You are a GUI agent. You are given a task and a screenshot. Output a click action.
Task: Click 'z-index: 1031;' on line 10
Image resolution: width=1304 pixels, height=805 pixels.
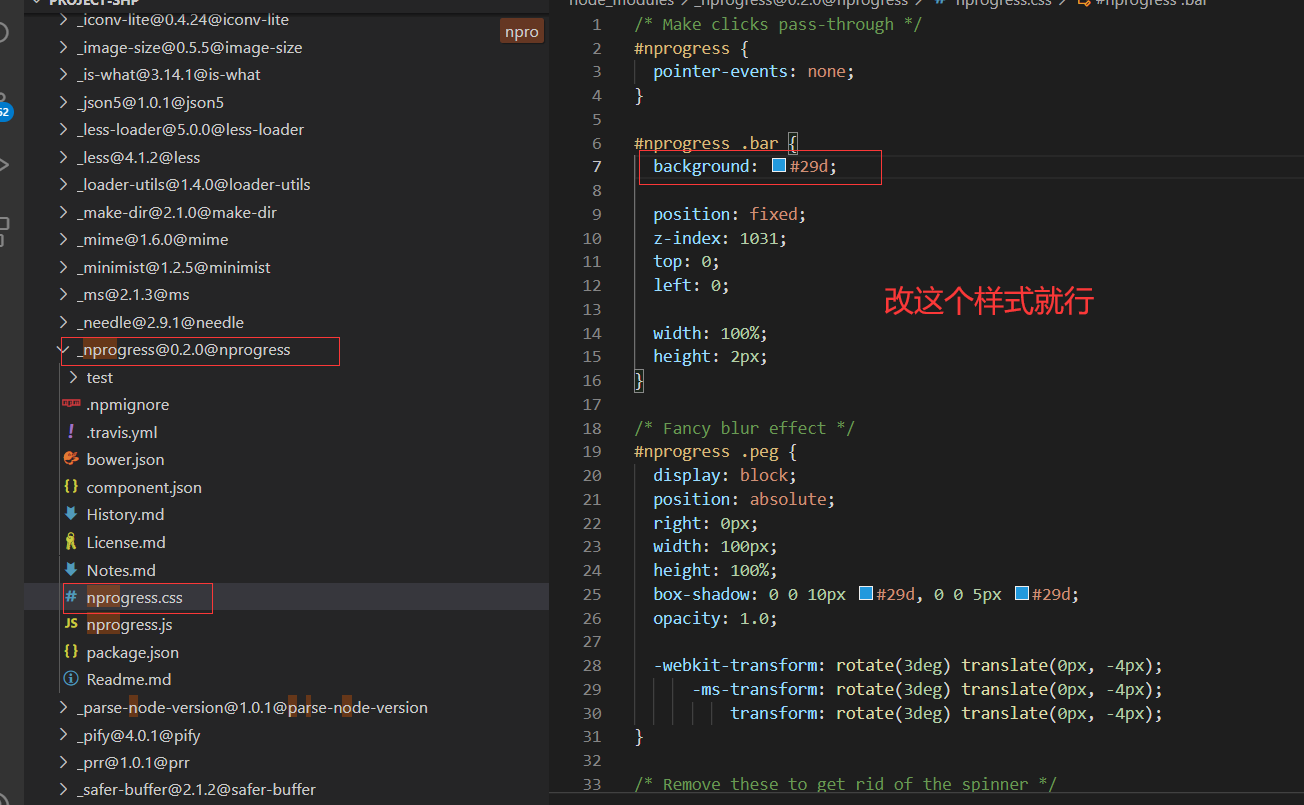[720, 238]
